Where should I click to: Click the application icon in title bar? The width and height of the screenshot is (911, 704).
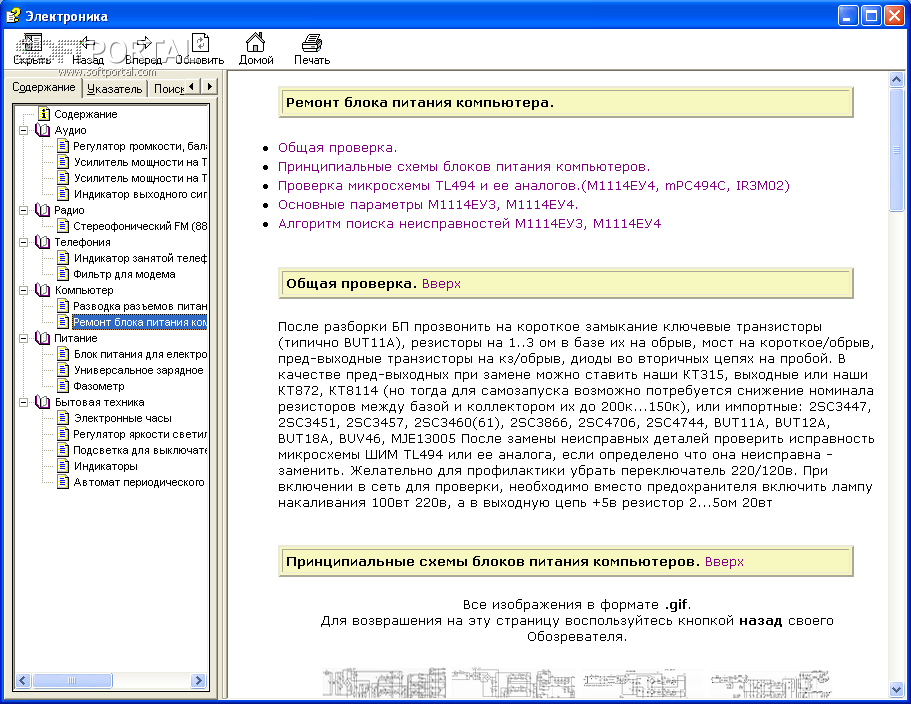pos(13,16)
